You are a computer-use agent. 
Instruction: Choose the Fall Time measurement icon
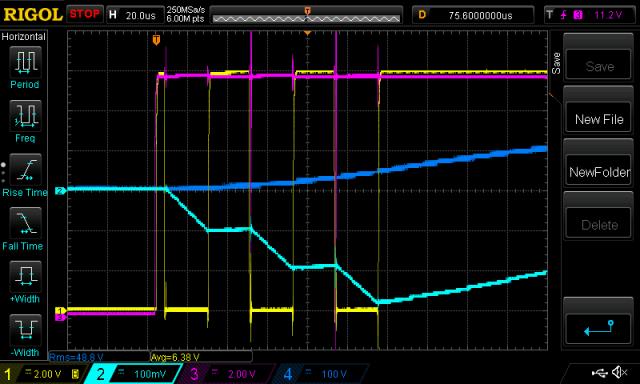[25, 223]
